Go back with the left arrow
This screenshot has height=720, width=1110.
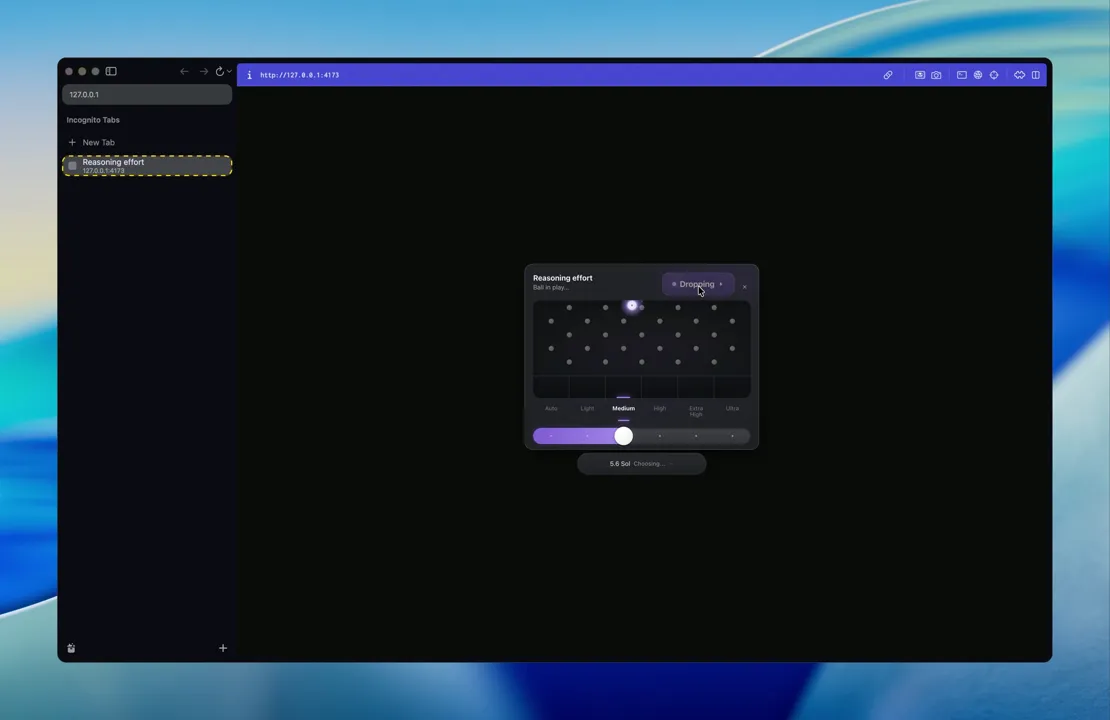184,72
